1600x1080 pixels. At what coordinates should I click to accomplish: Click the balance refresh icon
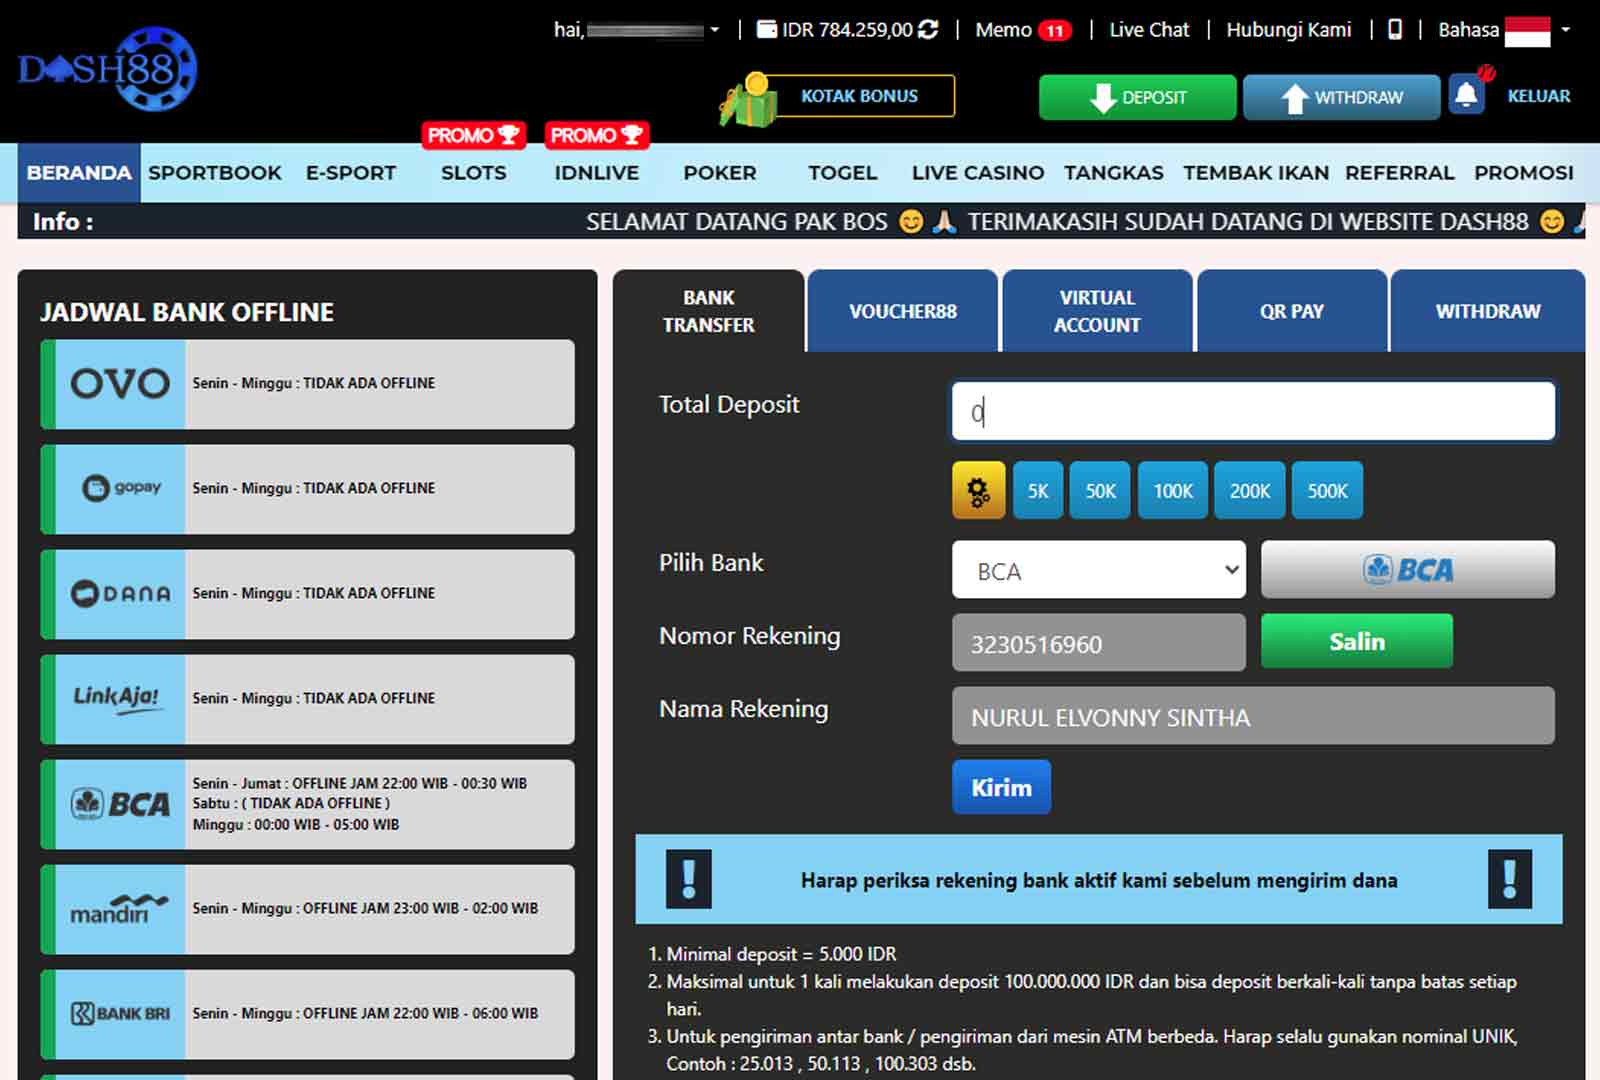point(929,30)
